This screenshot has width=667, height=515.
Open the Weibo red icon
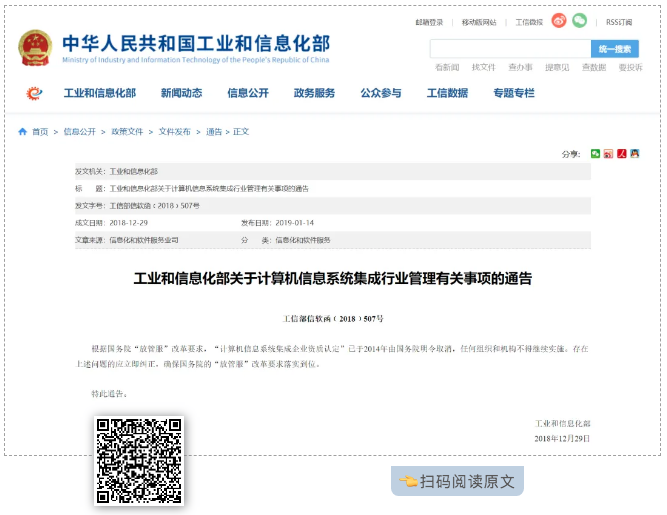(x=559, y=20)
